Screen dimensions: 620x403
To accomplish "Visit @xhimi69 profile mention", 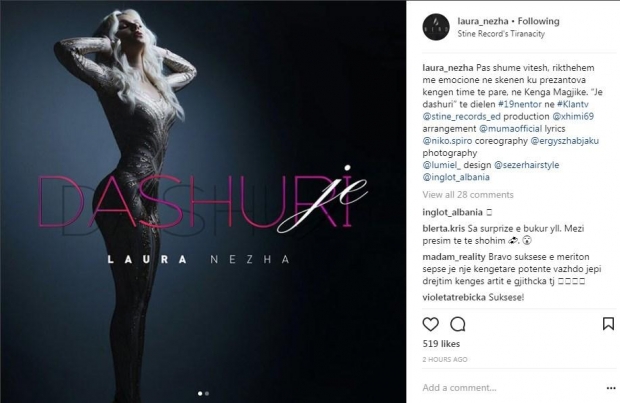I will (x=573, y=117).
